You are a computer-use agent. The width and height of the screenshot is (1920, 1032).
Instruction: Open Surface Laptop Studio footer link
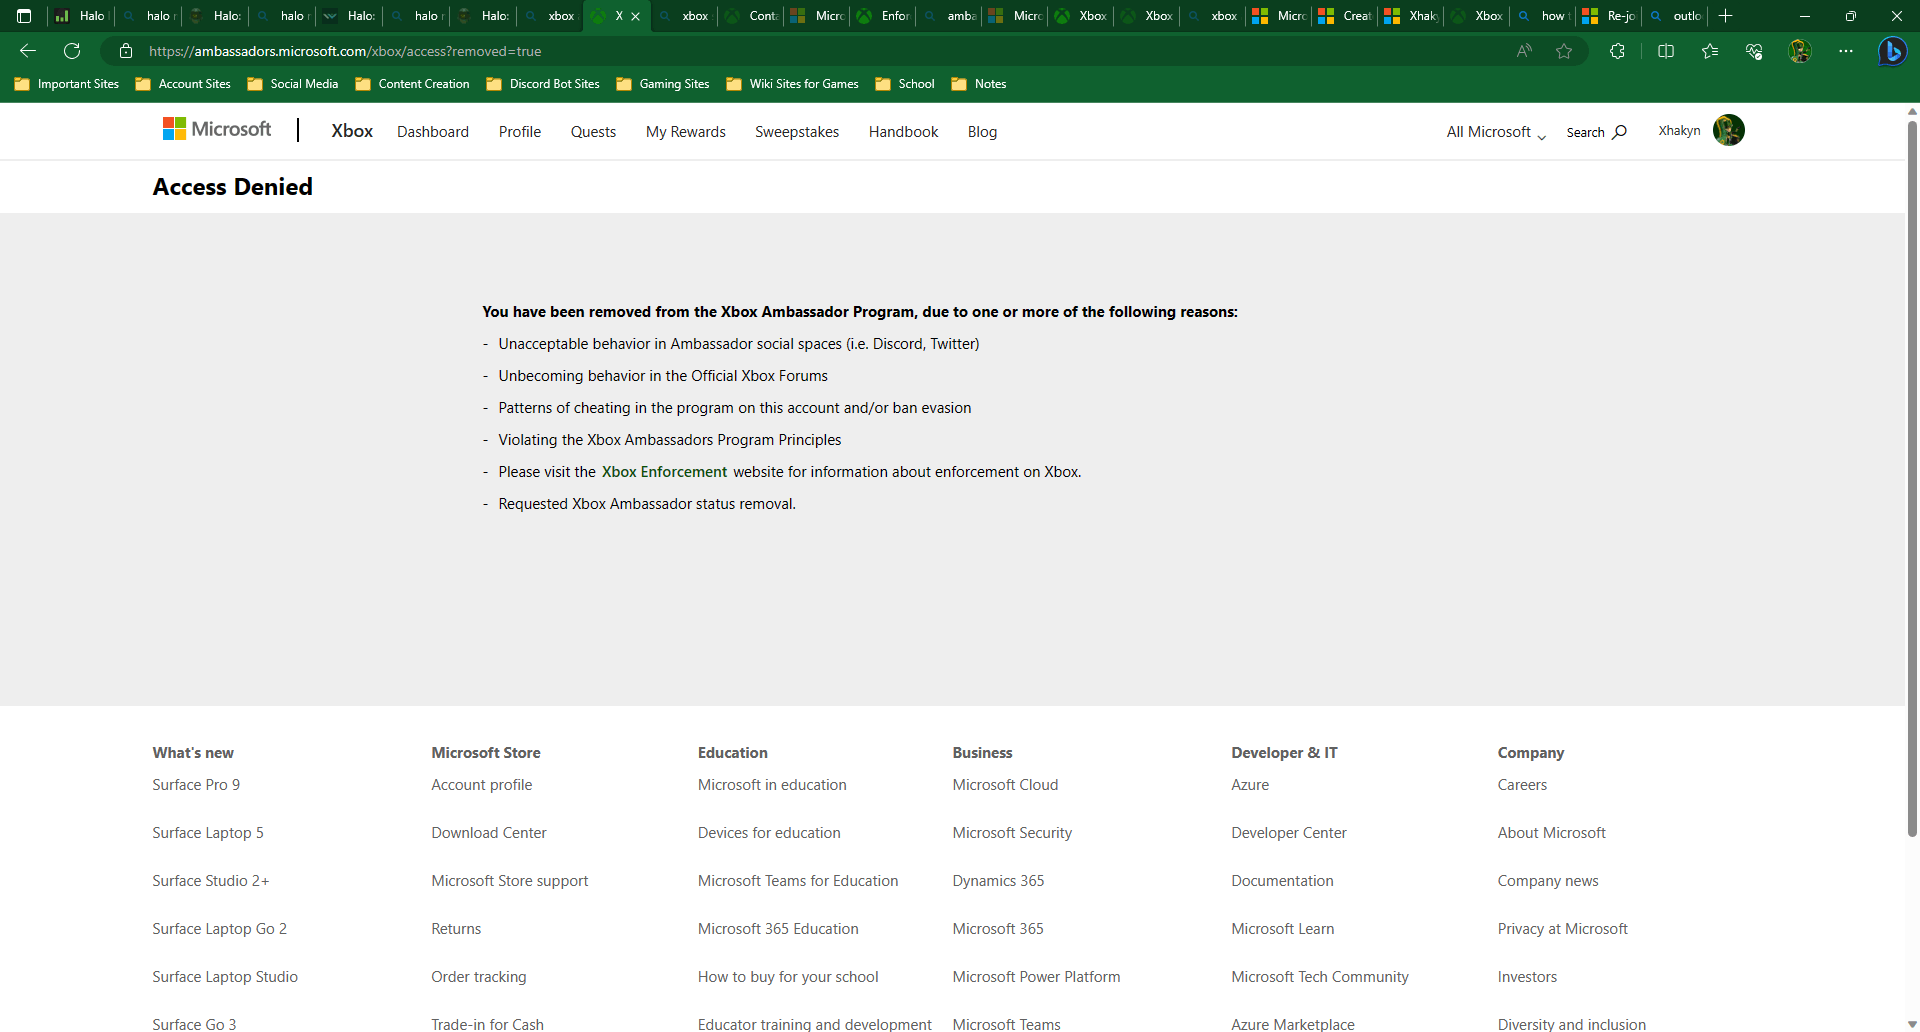[225, 977]
